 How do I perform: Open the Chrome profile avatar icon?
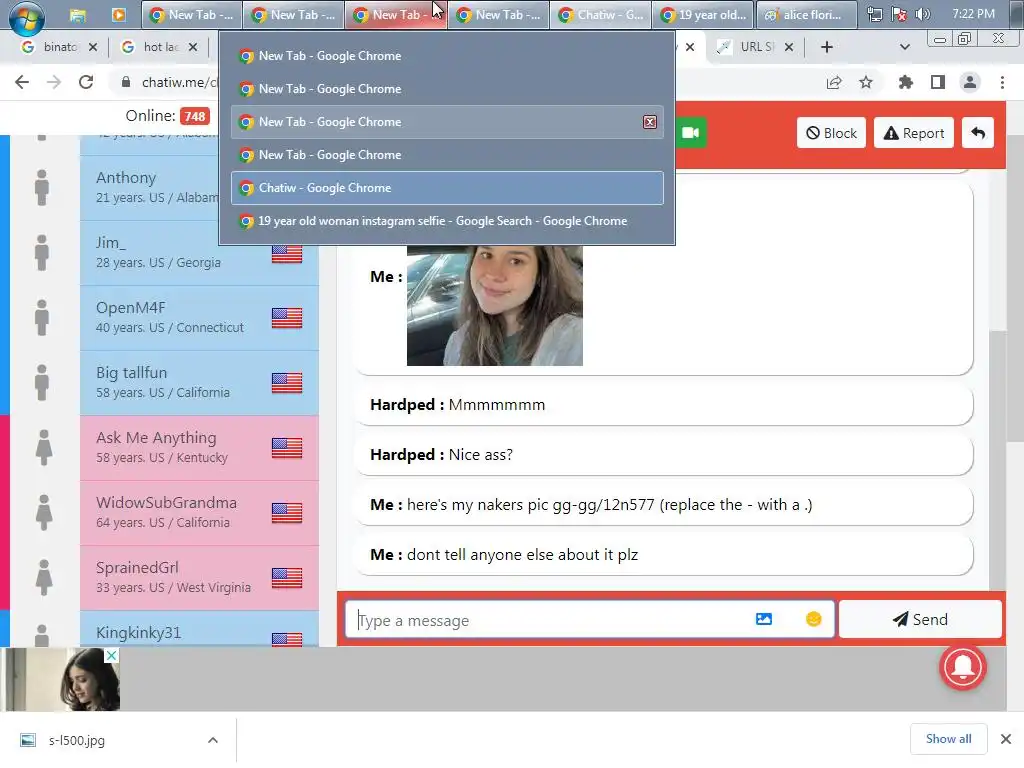pyautogui.click(x=970, y=82)
